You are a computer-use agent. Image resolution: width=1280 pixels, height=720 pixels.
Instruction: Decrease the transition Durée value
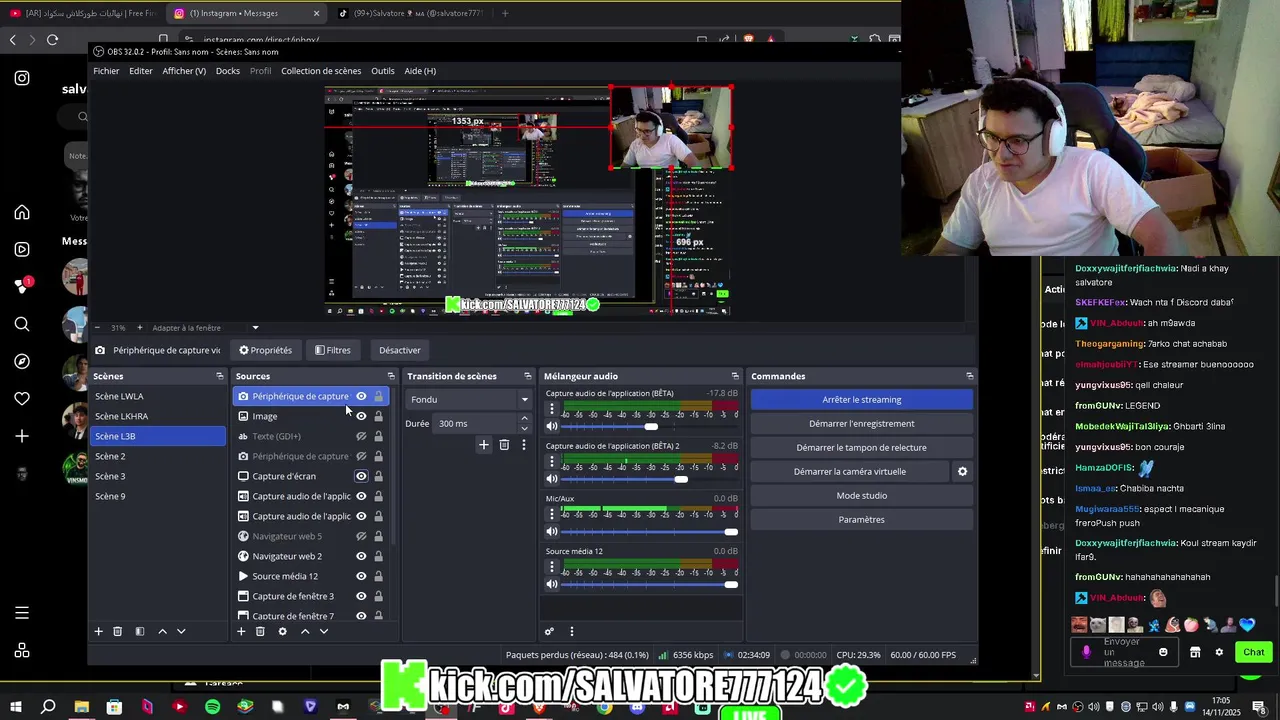tap(524, 428)
